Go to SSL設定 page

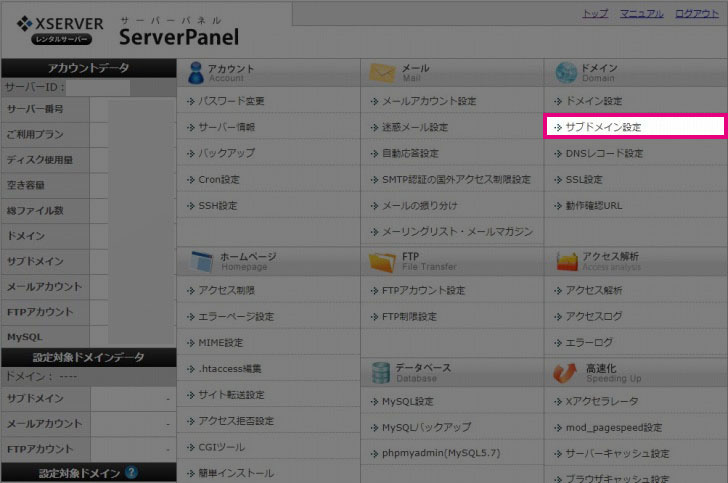coord(584,180)
